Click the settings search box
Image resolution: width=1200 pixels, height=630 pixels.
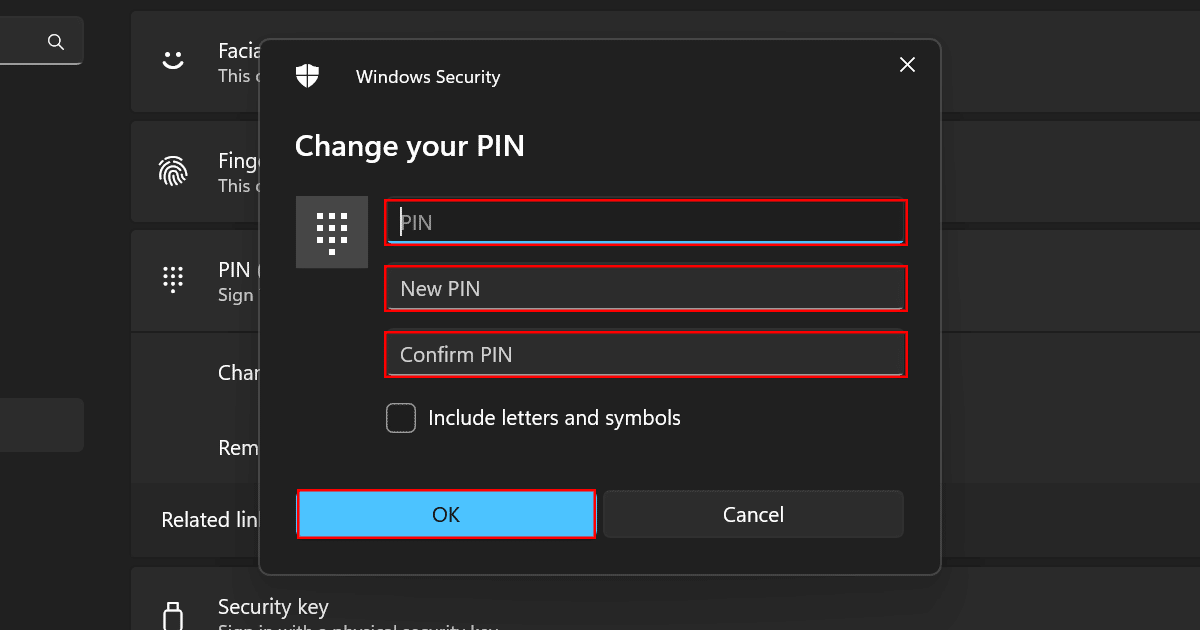pos(25,41)
